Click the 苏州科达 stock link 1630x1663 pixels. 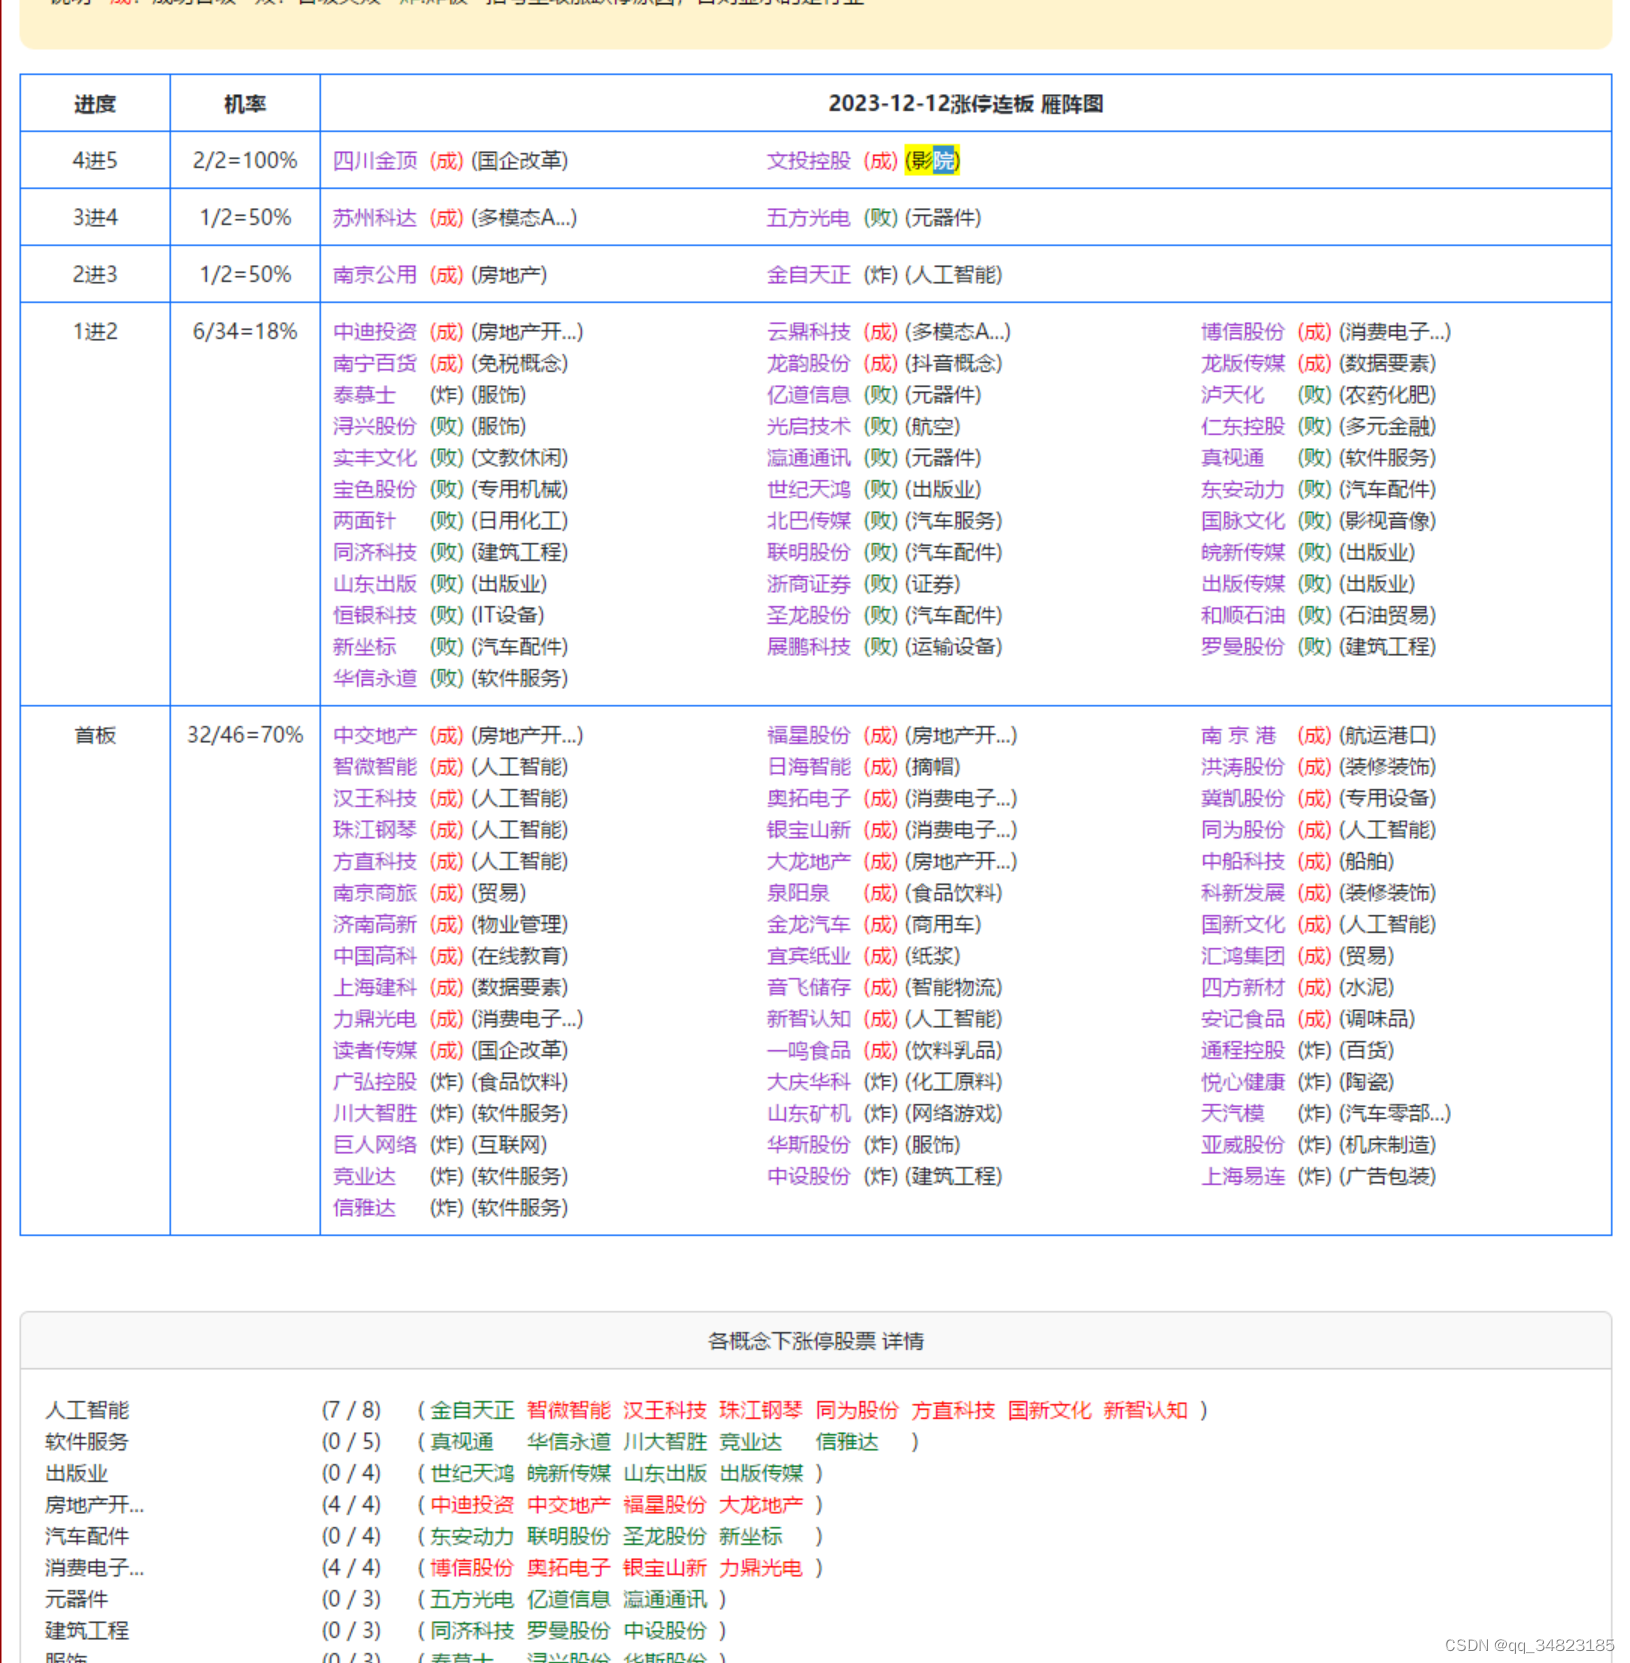375,218
